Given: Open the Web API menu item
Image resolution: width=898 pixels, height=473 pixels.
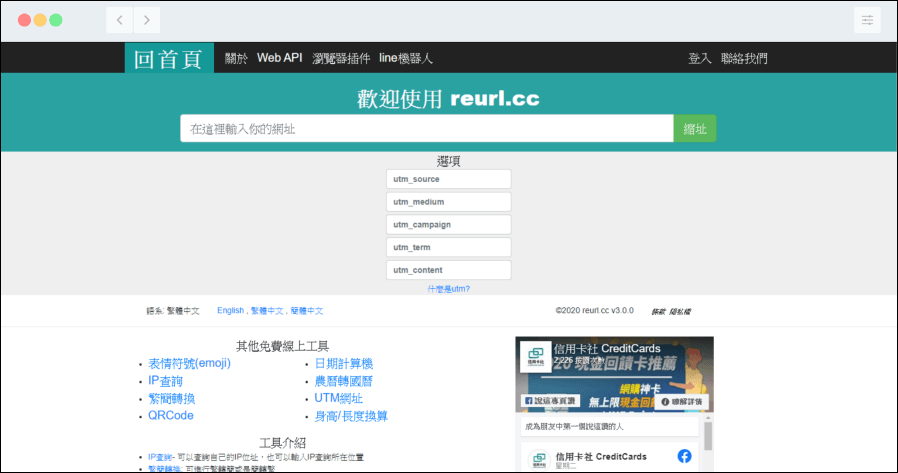Looking at the screenshot, I should point(279,58).
